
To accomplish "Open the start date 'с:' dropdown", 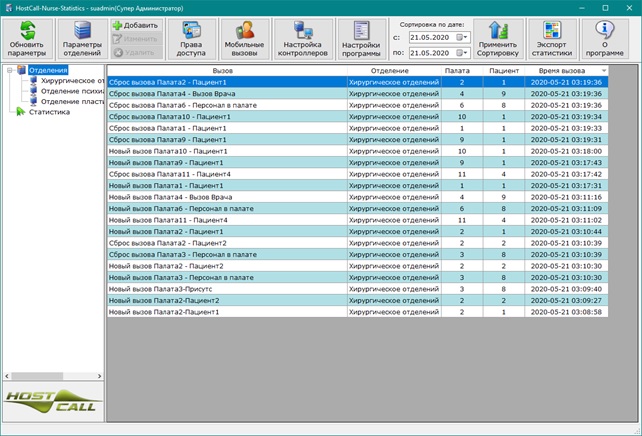I will [463, 37].
